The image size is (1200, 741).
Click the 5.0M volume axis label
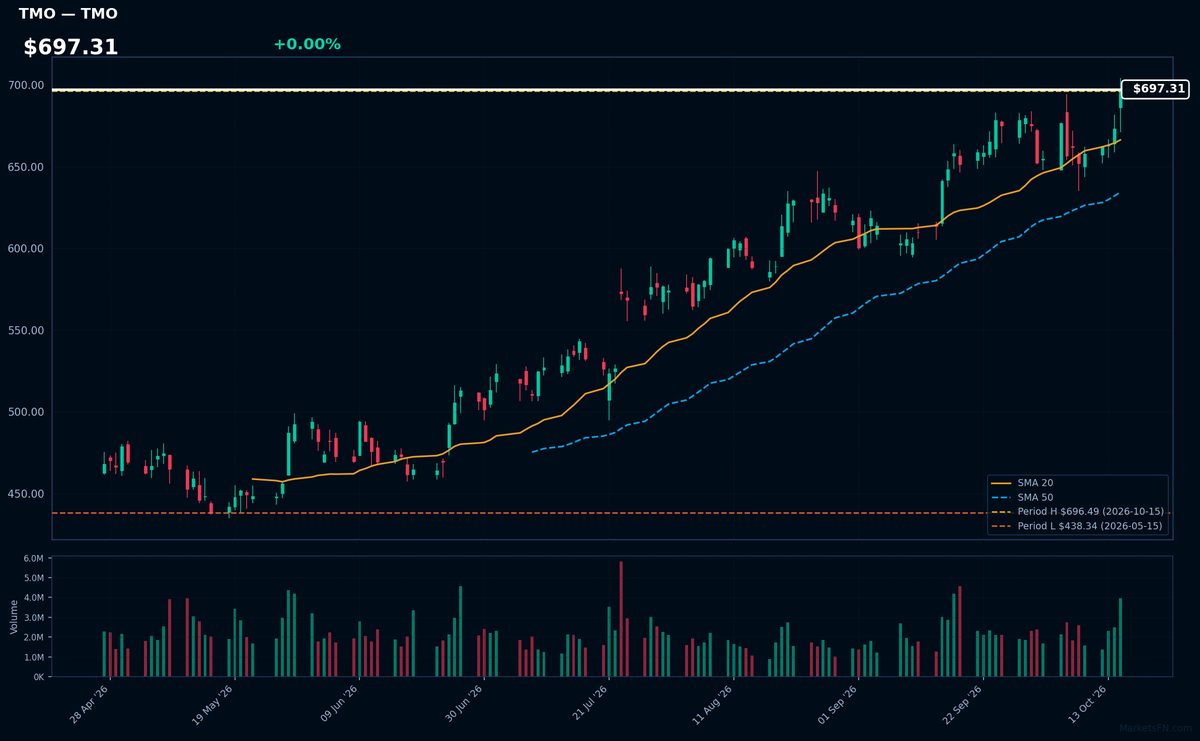click(35, 578)
